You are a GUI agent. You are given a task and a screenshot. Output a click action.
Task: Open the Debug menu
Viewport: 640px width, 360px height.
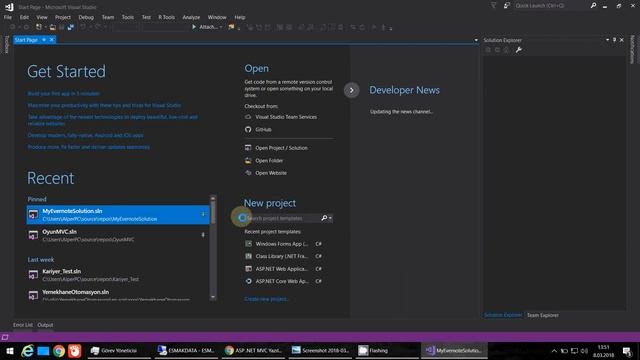click(x=86, y=17)
